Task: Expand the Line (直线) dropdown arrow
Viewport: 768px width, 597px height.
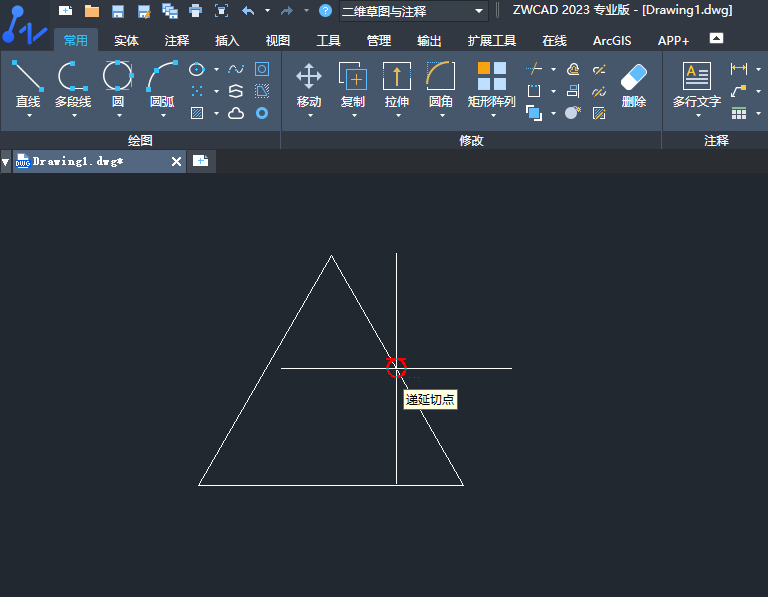Action: click(x=29, y=116)
